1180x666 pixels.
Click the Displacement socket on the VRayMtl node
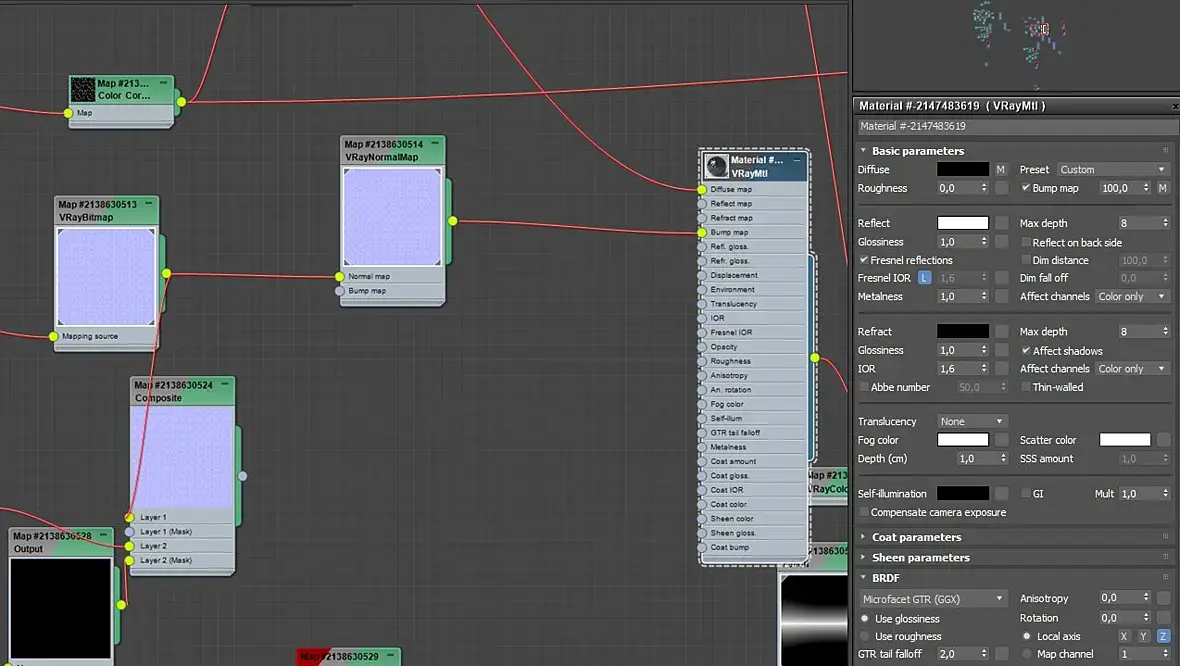tap(702, 275)
